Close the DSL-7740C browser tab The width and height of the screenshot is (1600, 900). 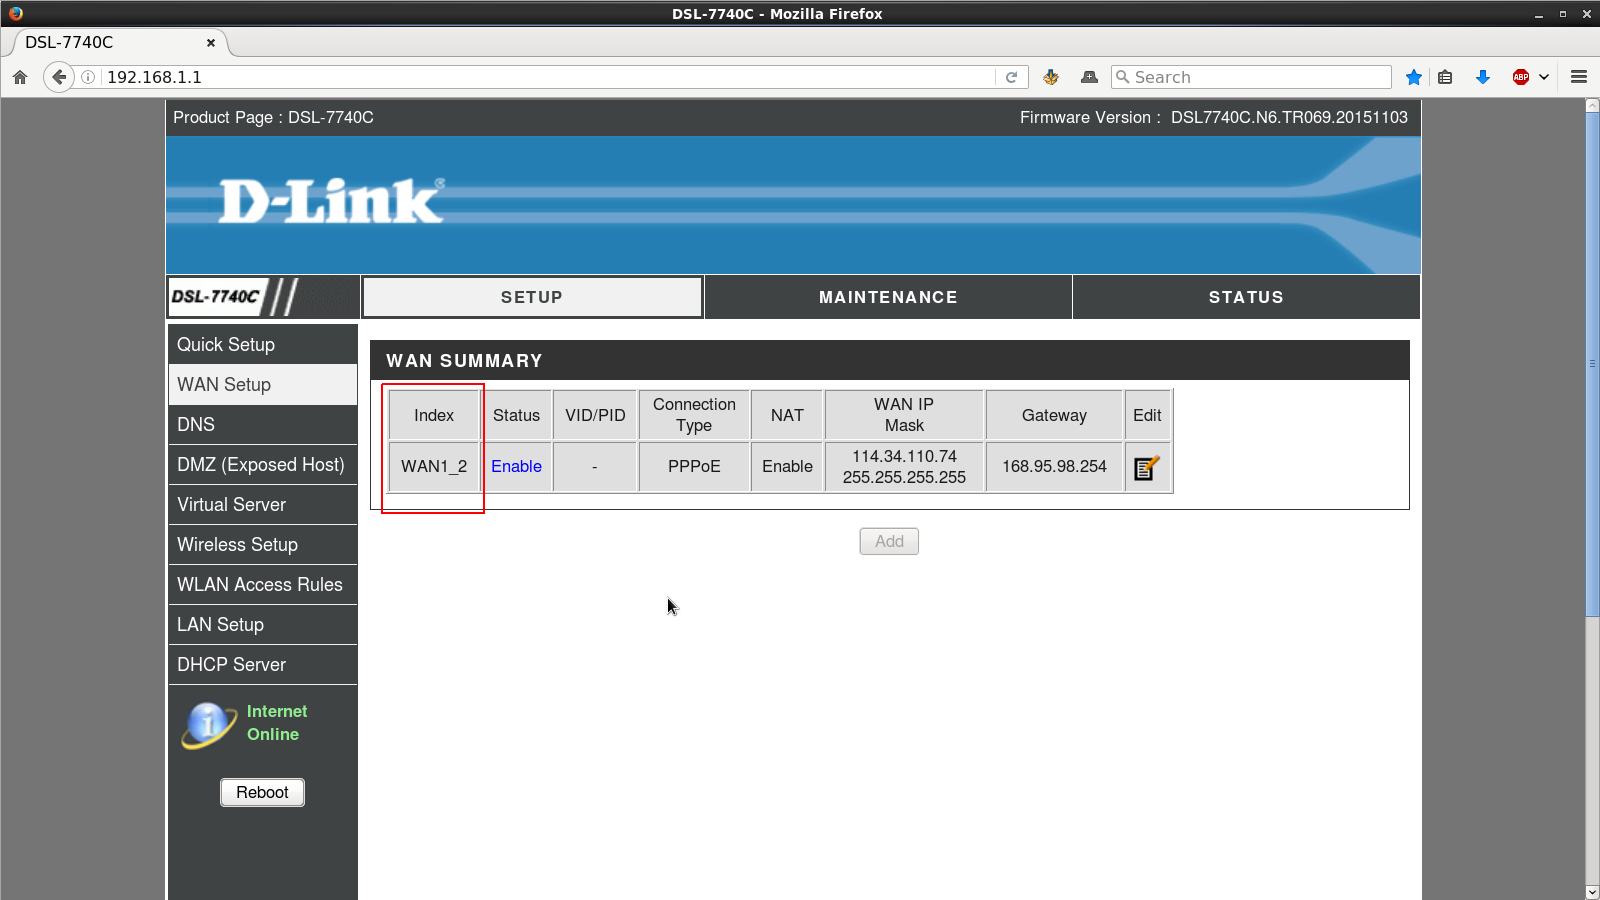[x=211, y=42]
